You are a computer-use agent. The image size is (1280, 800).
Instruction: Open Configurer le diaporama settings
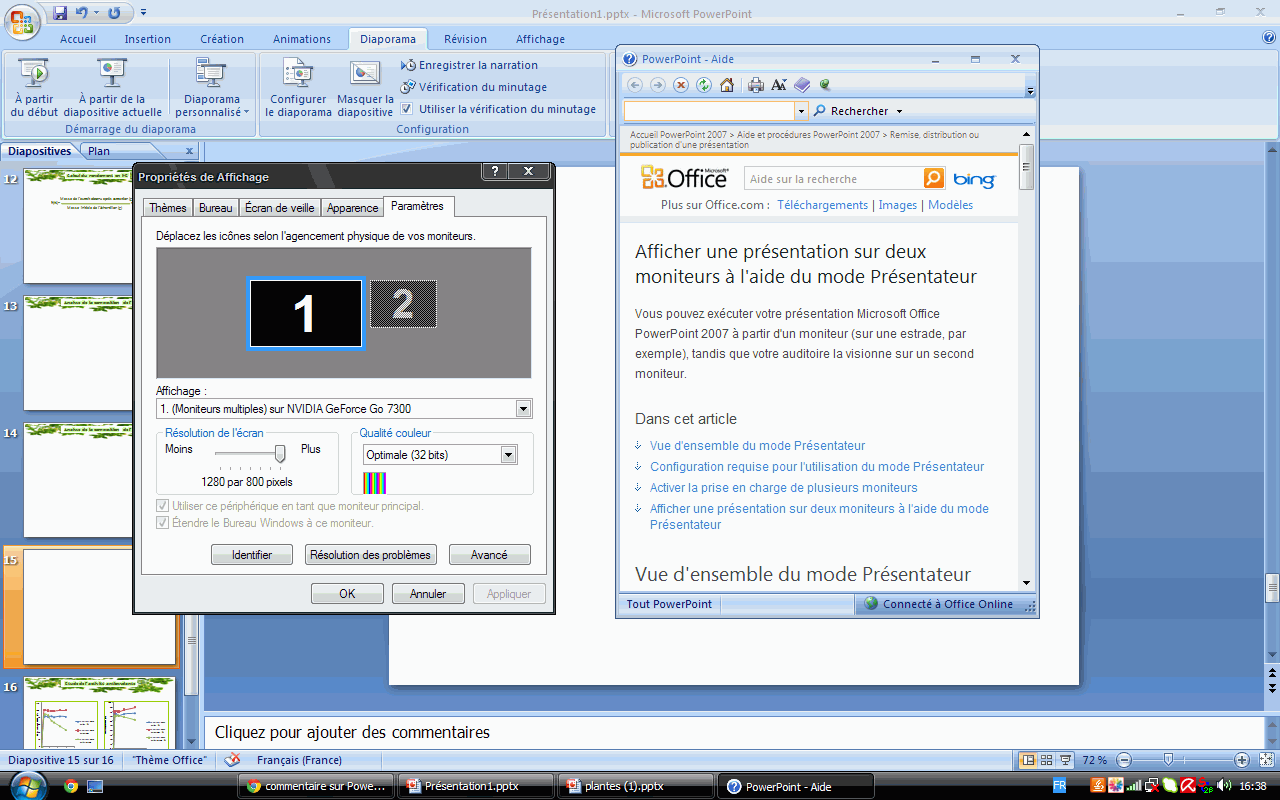click(298, 88)
